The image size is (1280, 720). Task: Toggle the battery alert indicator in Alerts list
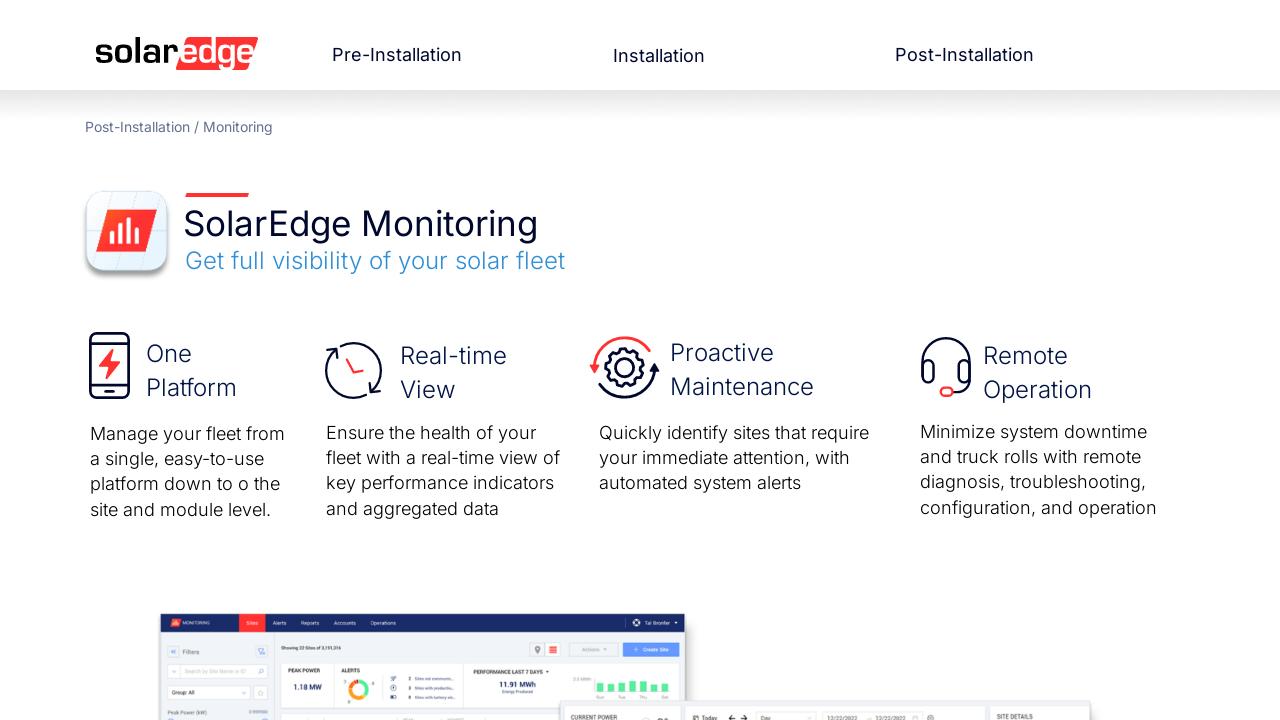pyautogui.click(x=394, y=697)
